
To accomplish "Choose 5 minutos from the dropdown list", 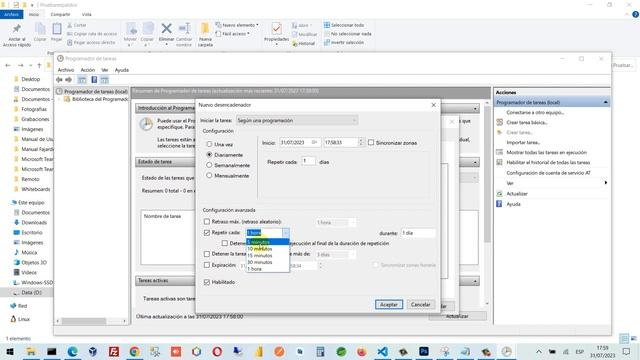I will click(x=268, y=242).
